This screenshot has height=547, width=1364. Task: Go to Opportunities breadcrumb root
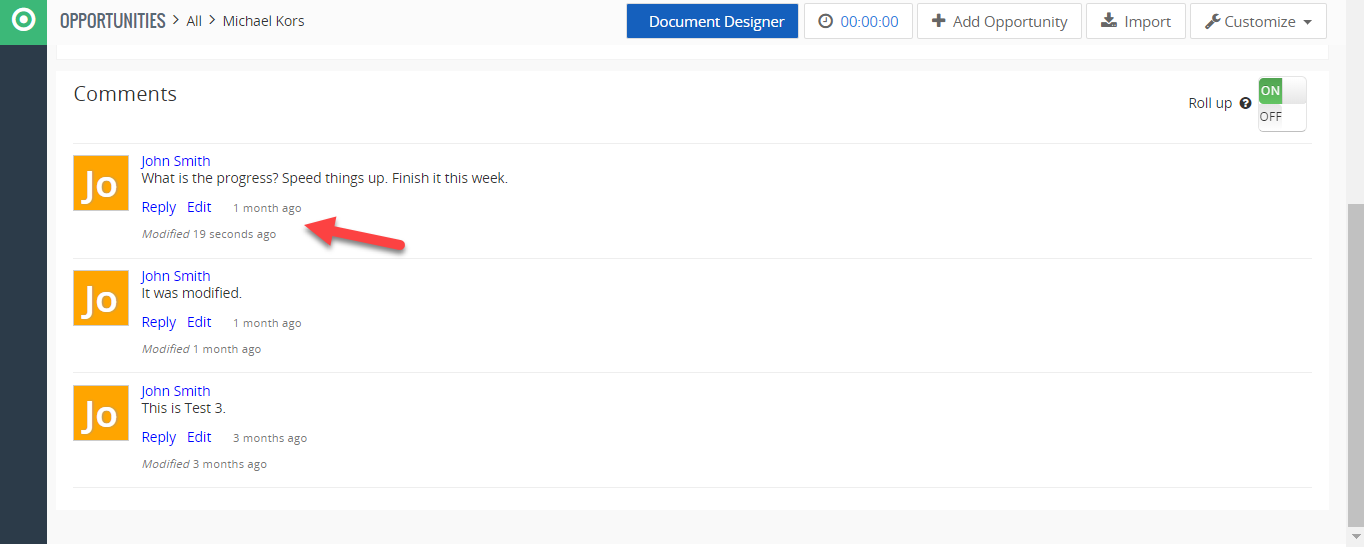[113, 21]
